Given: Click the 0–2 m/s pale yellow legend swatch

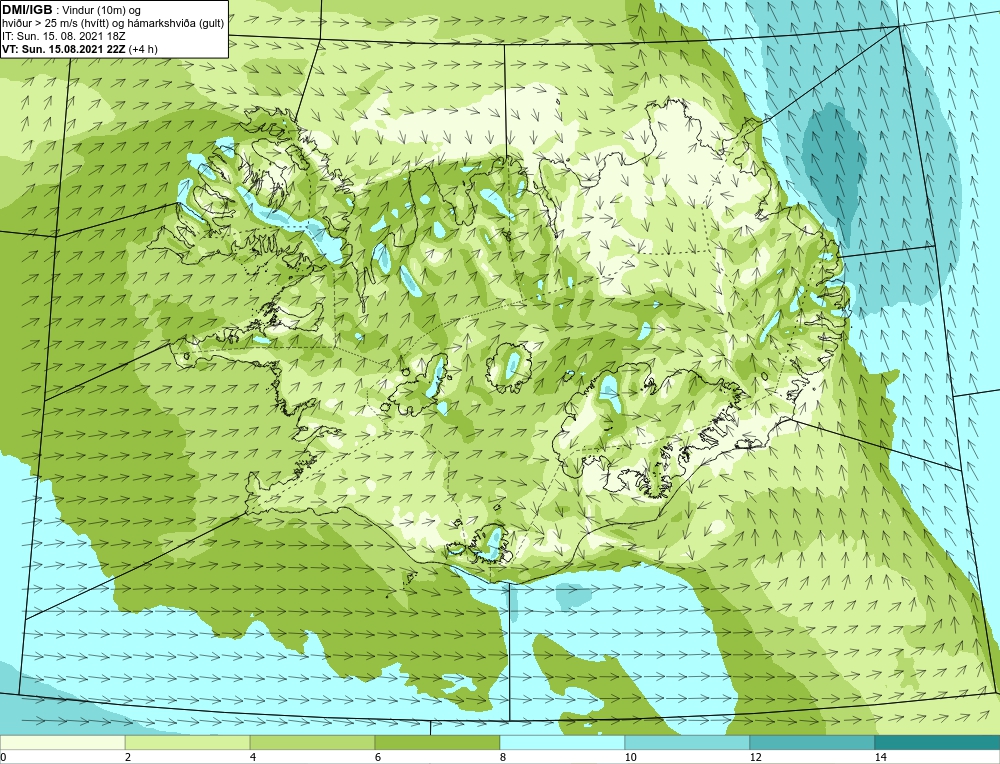Looking at the screenshot, I should (62, 743).
